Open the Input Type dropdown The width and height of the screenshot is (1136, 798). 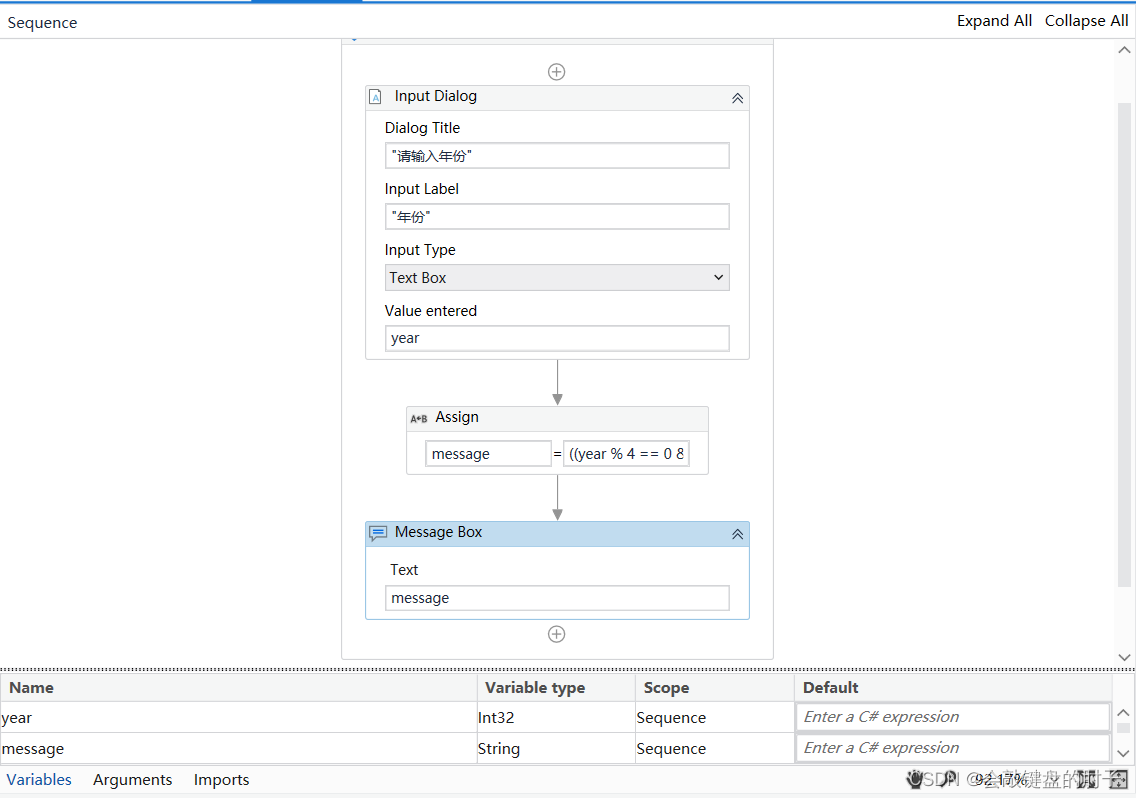pos(719,277)
